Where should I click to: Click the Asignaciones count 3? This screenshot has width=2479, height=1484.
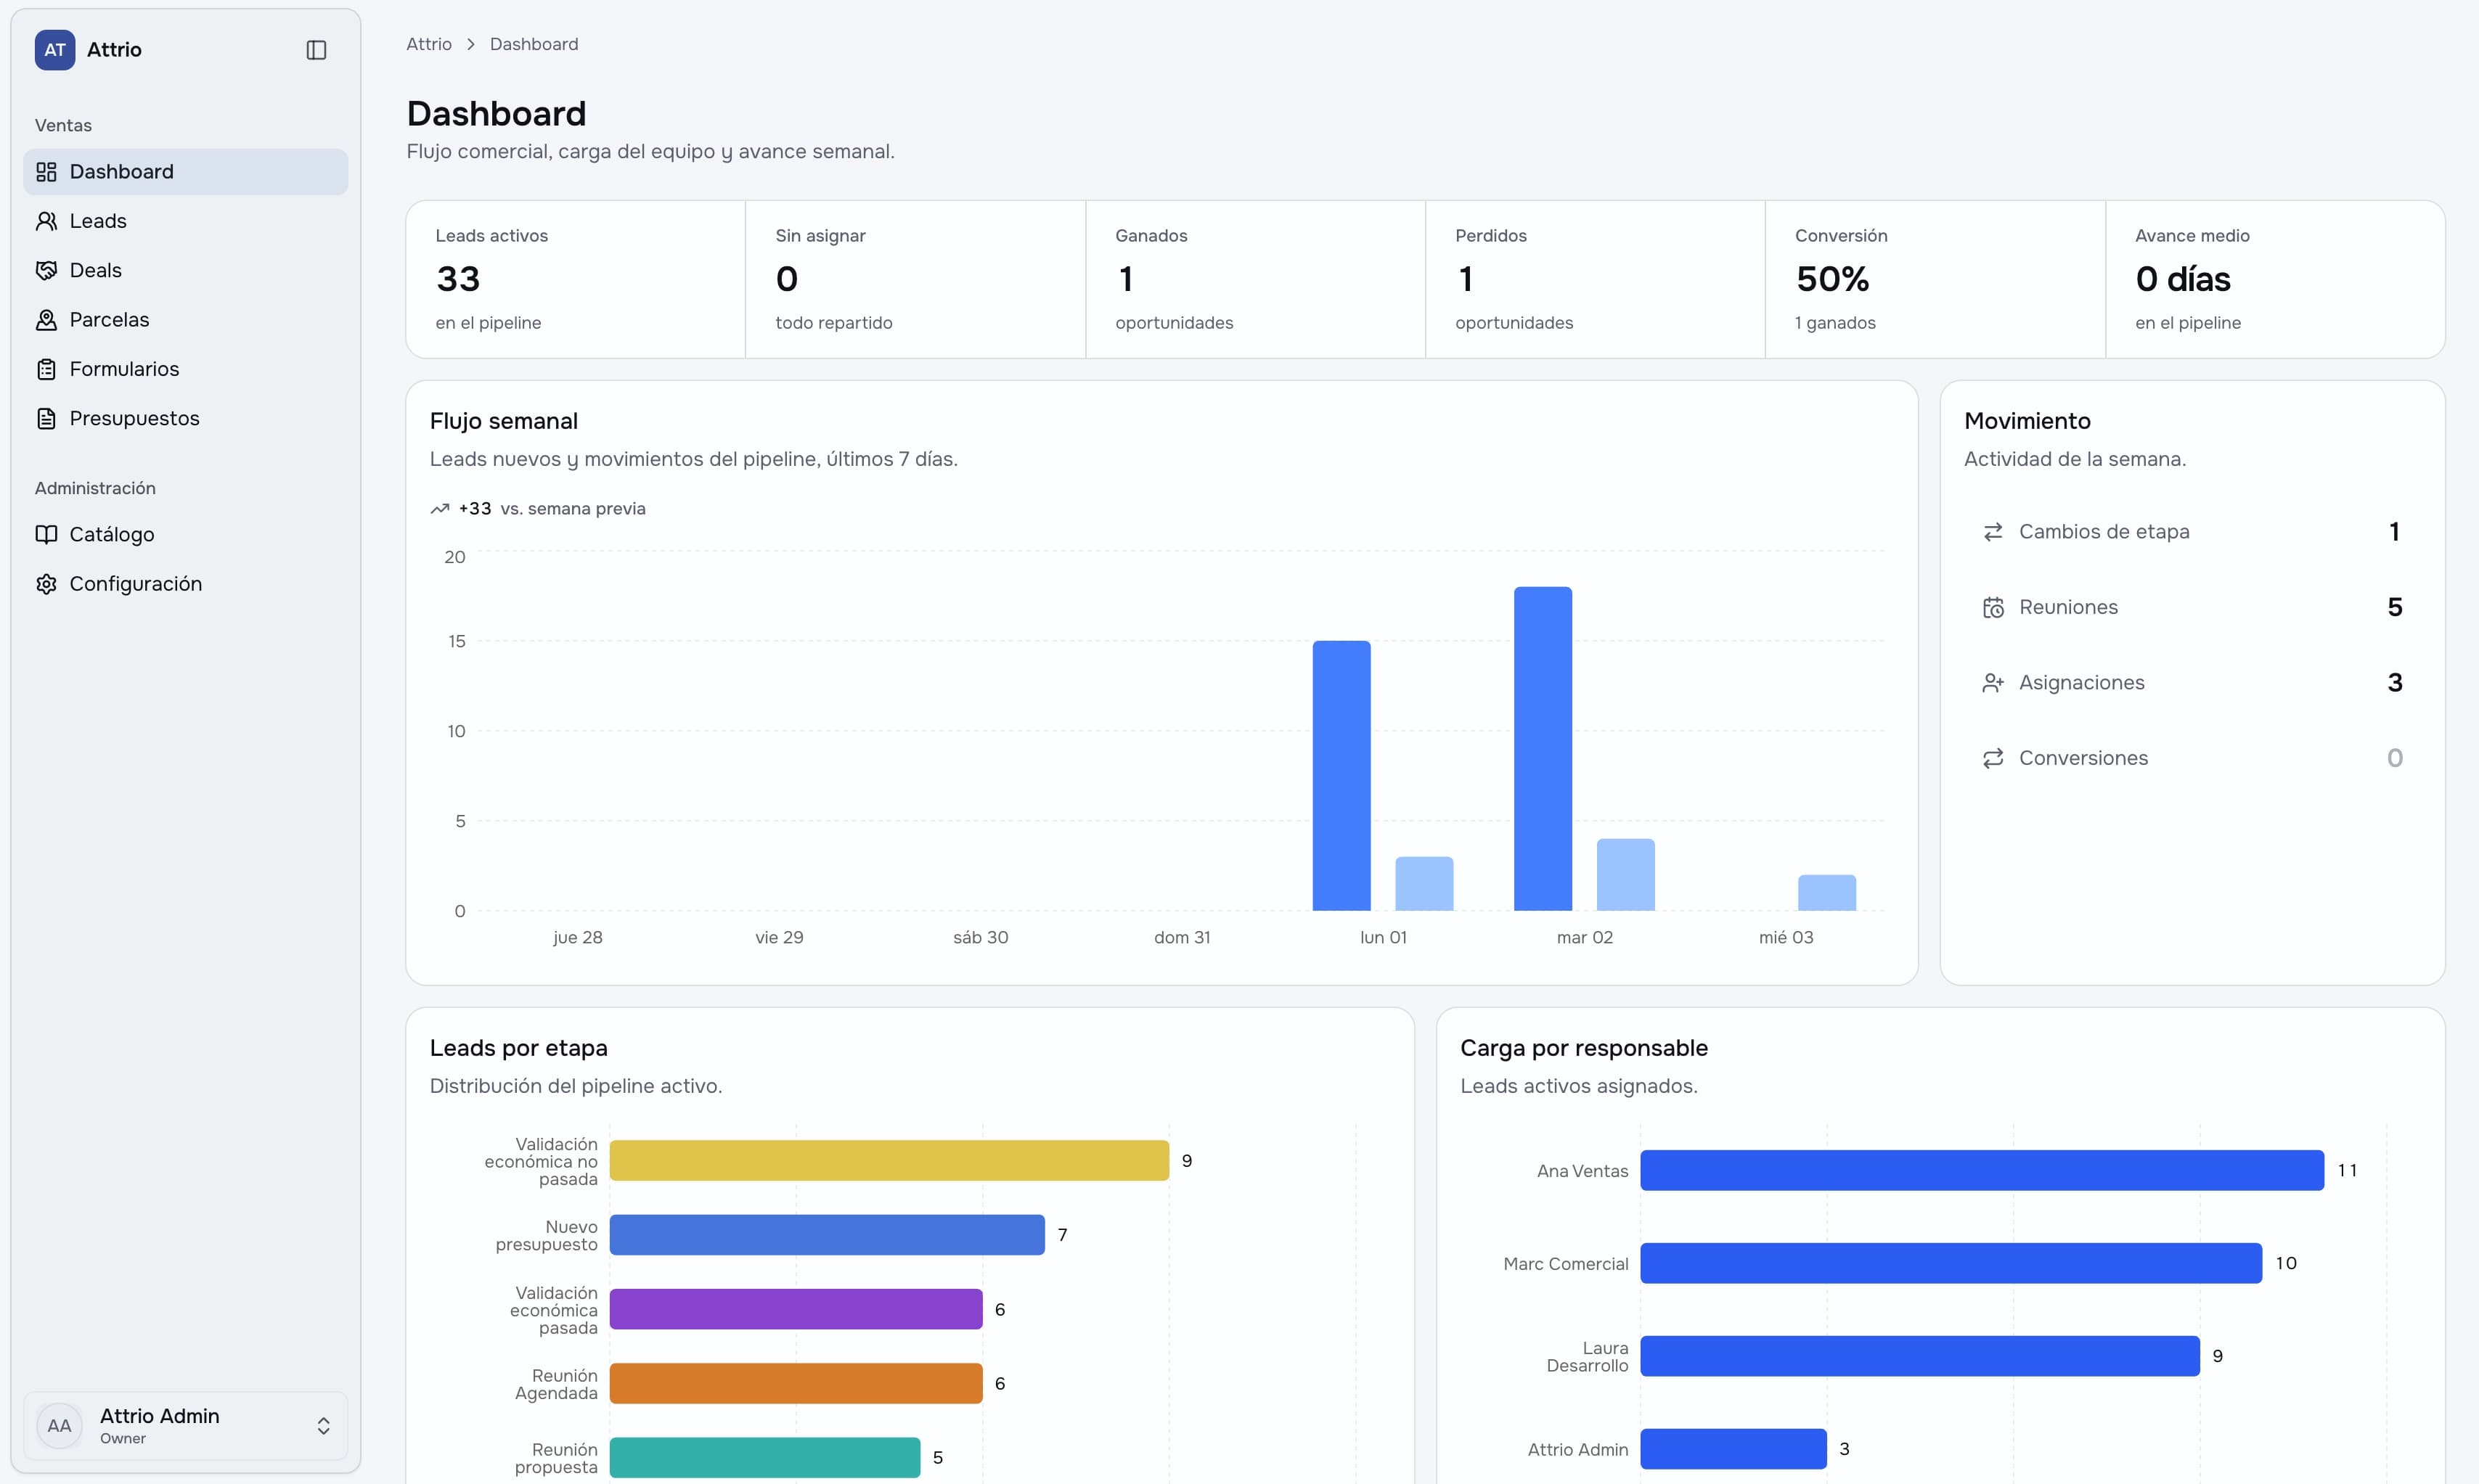coord(2395,683)
